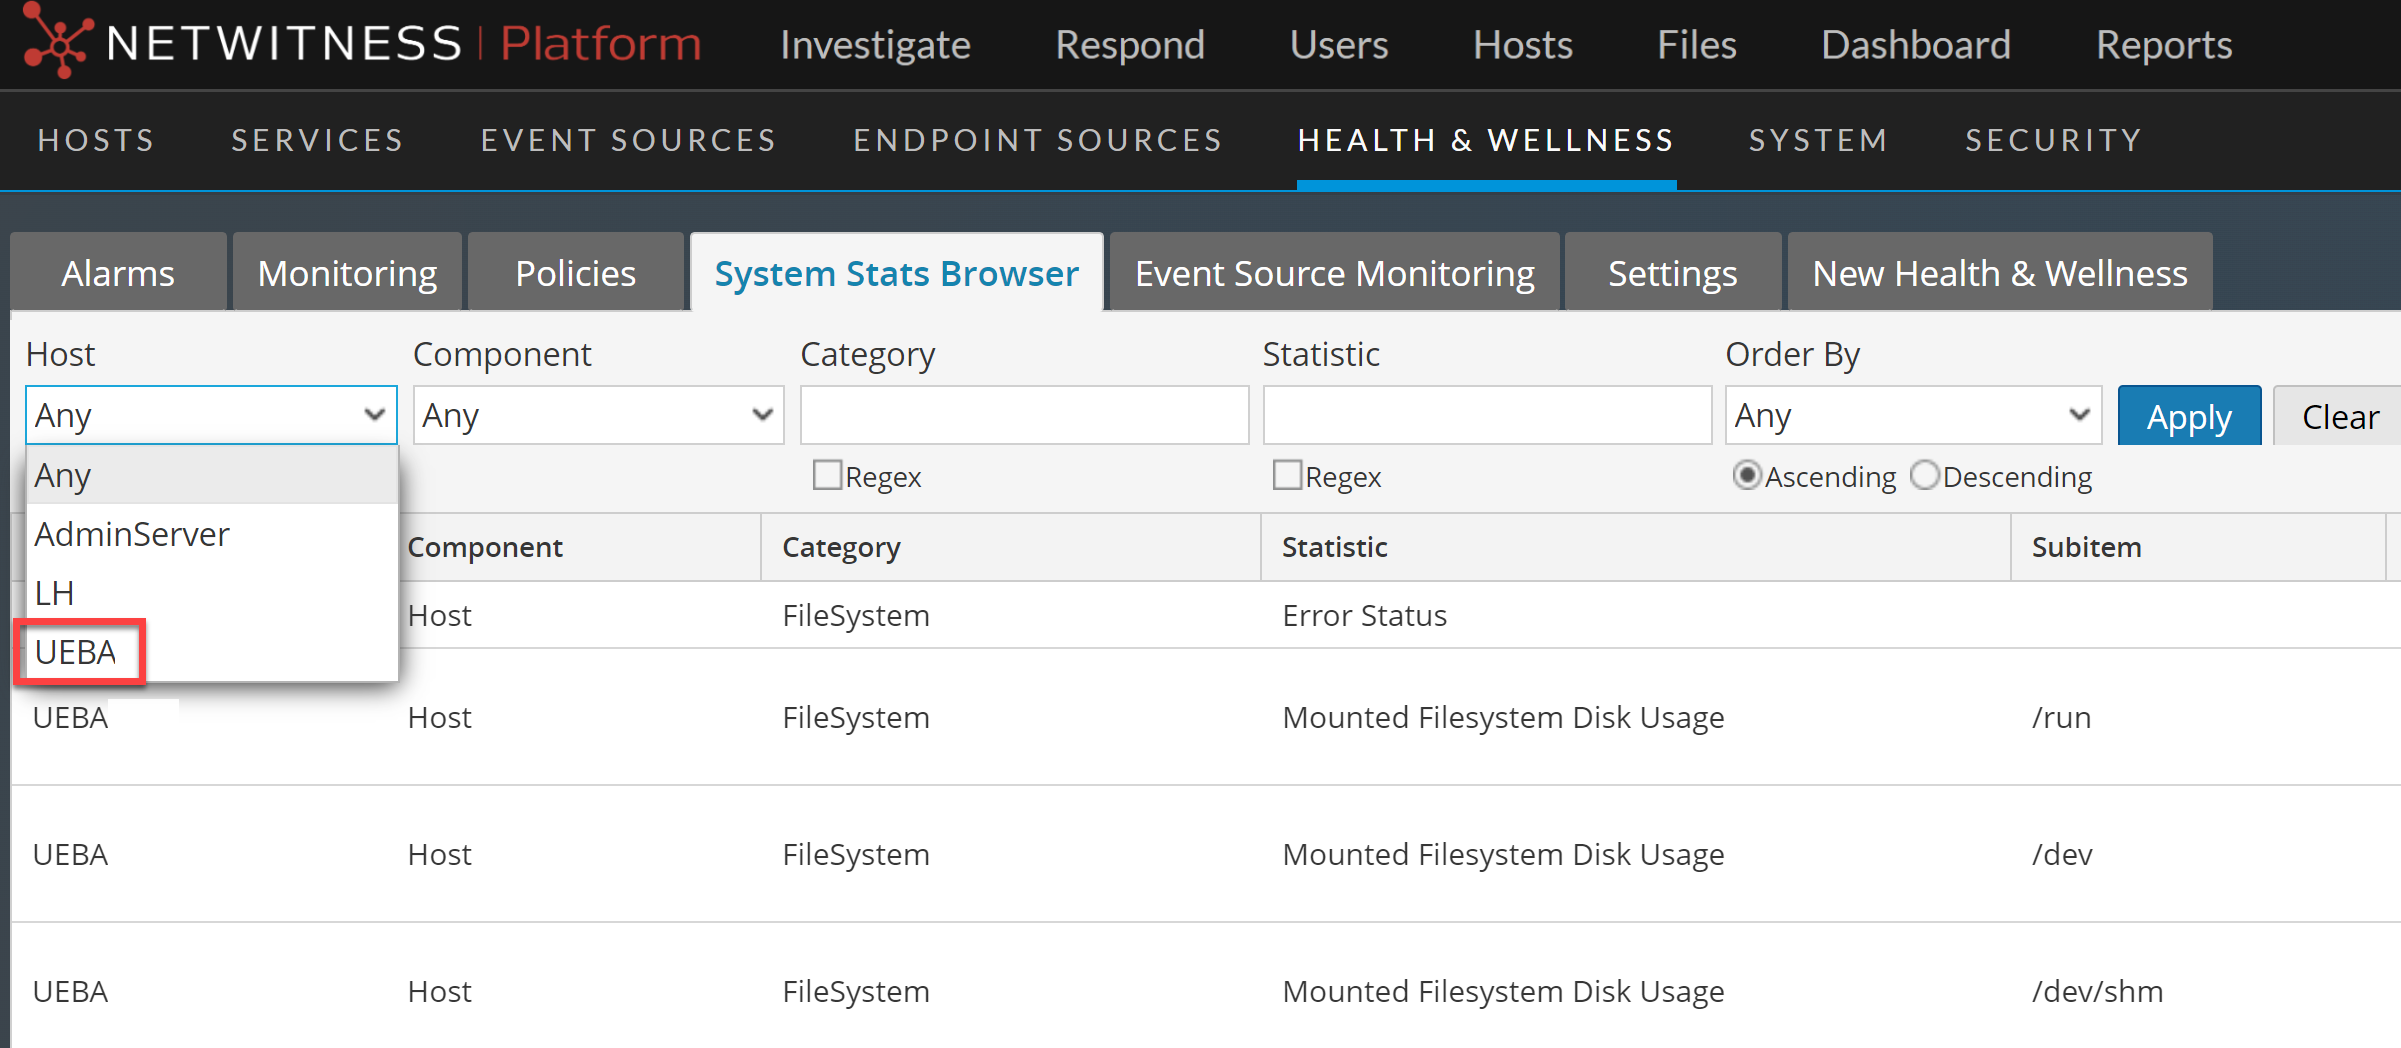
Task: Enable Regex checkbox under Statistic
Action: tap(1287, 475)
